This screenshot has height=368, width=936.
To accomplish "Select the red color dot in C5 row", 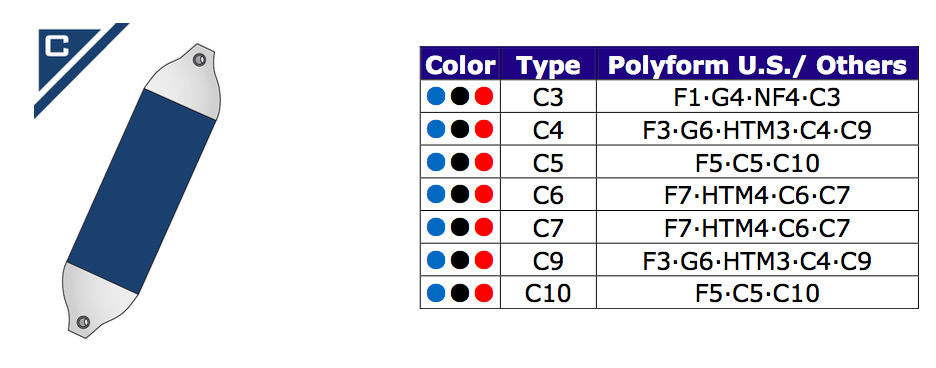I will tap(484, 162).
